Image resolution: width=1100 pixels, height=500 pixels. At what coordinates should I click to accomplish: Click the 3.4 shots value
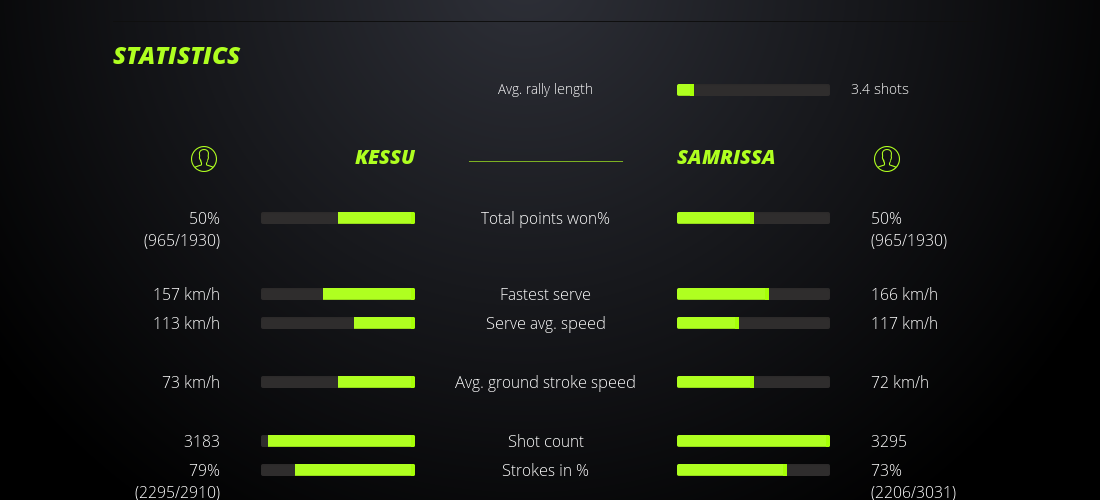880,89
